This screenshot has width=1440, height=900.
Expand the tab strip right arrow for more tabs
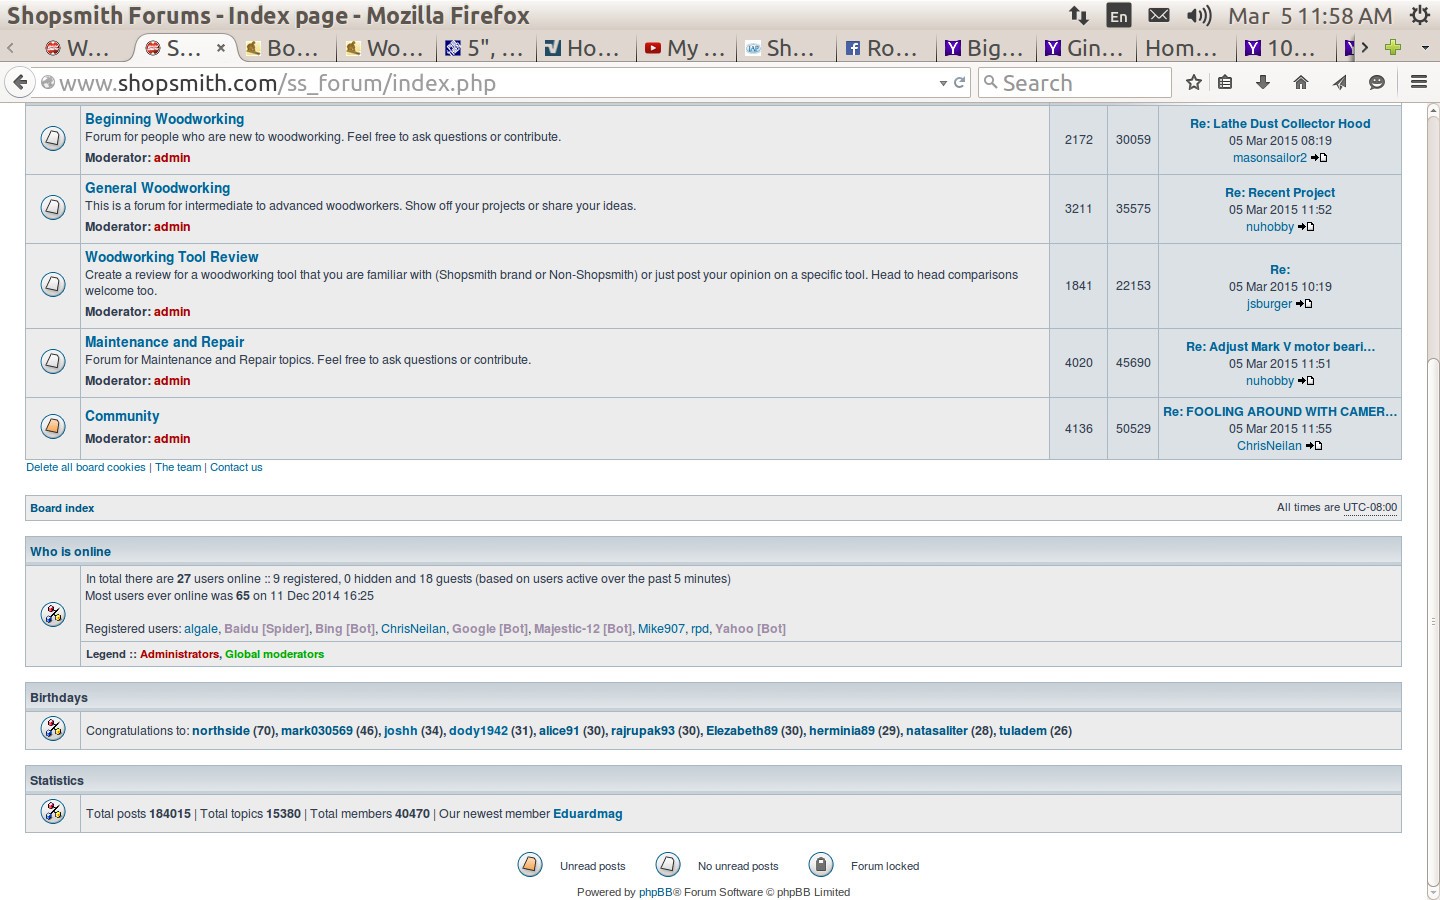1364,47
